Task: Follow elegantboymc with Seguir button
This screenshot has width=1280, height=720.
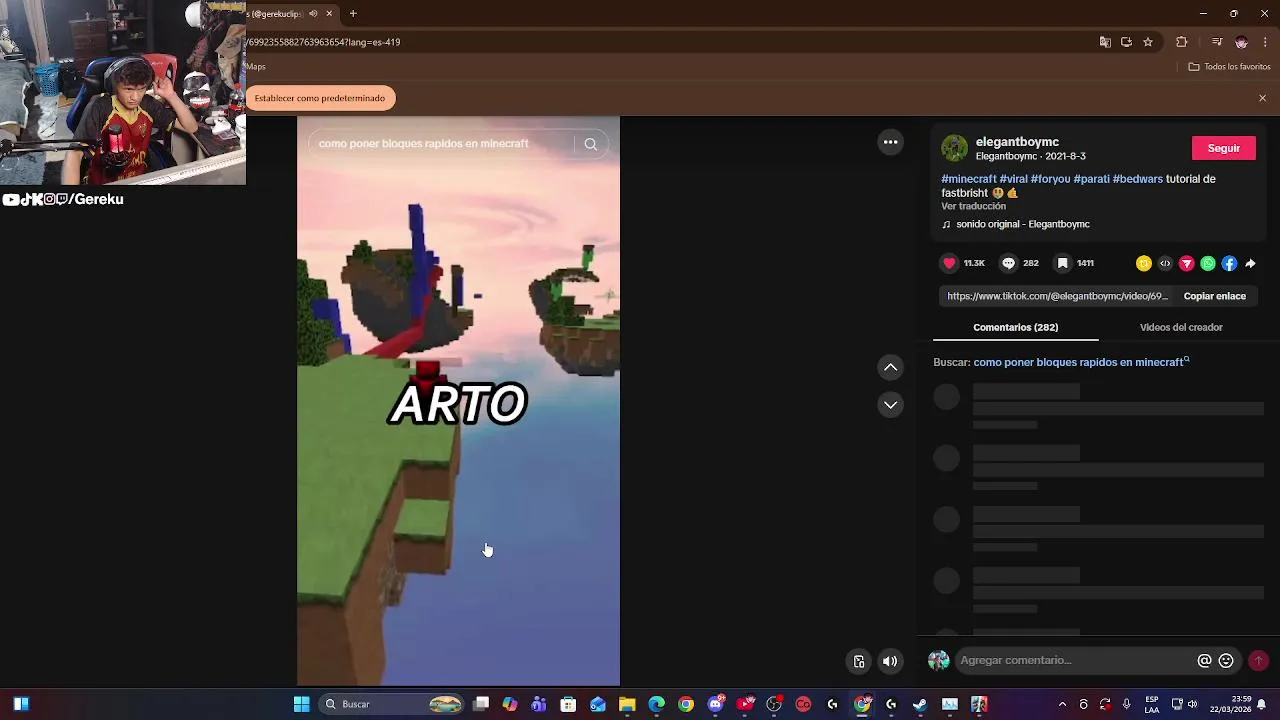Action: pos(1223,148)
